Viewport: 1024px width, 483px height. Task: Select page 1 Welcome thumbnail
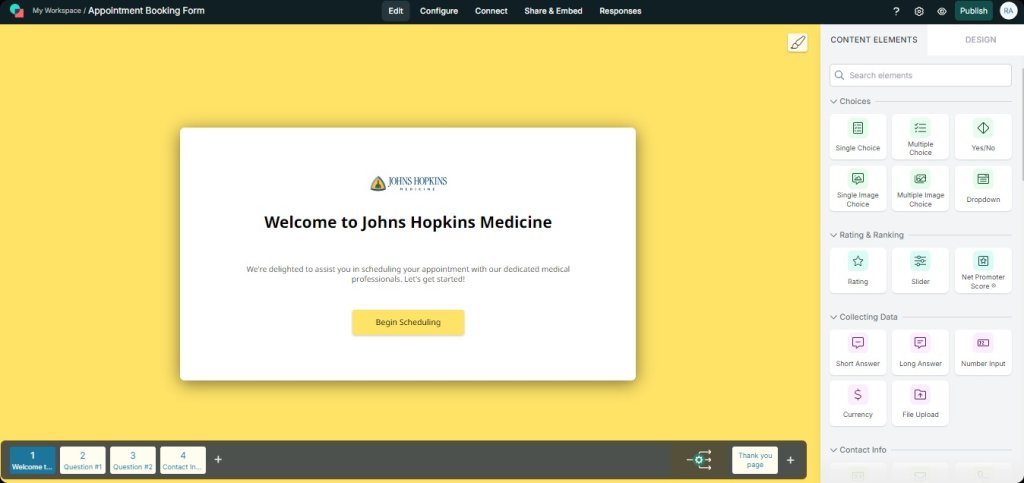pyautogui.click(x=33, y=460)
